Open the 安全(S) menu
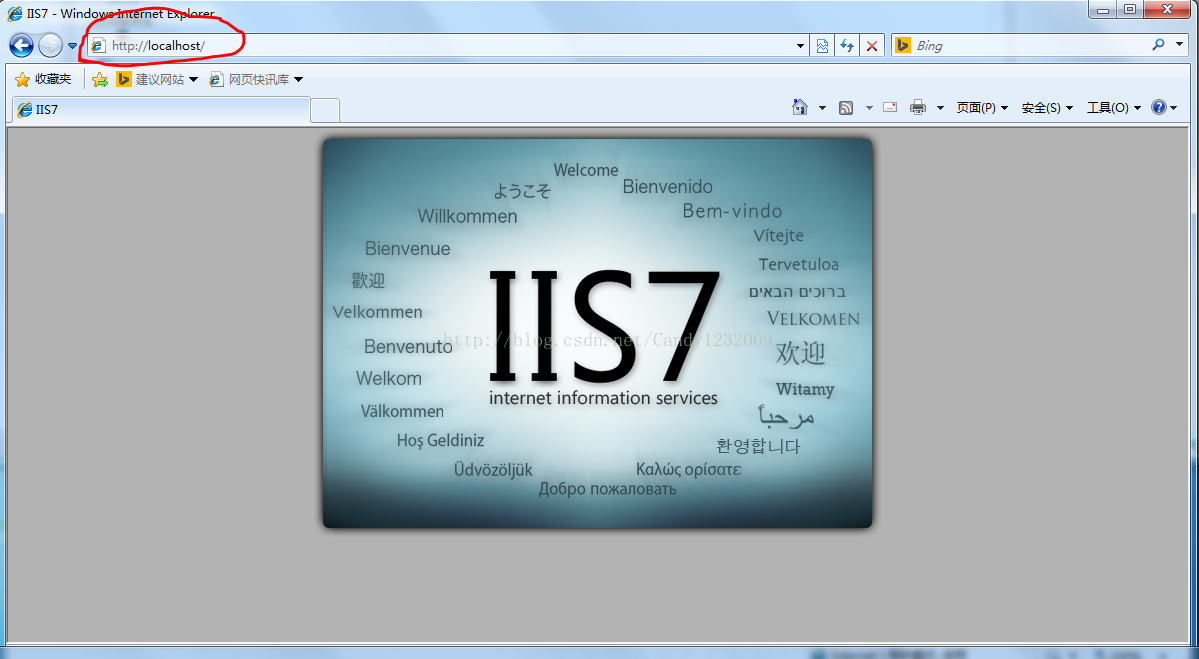1199x659 pixels. tap(1048, 108)
